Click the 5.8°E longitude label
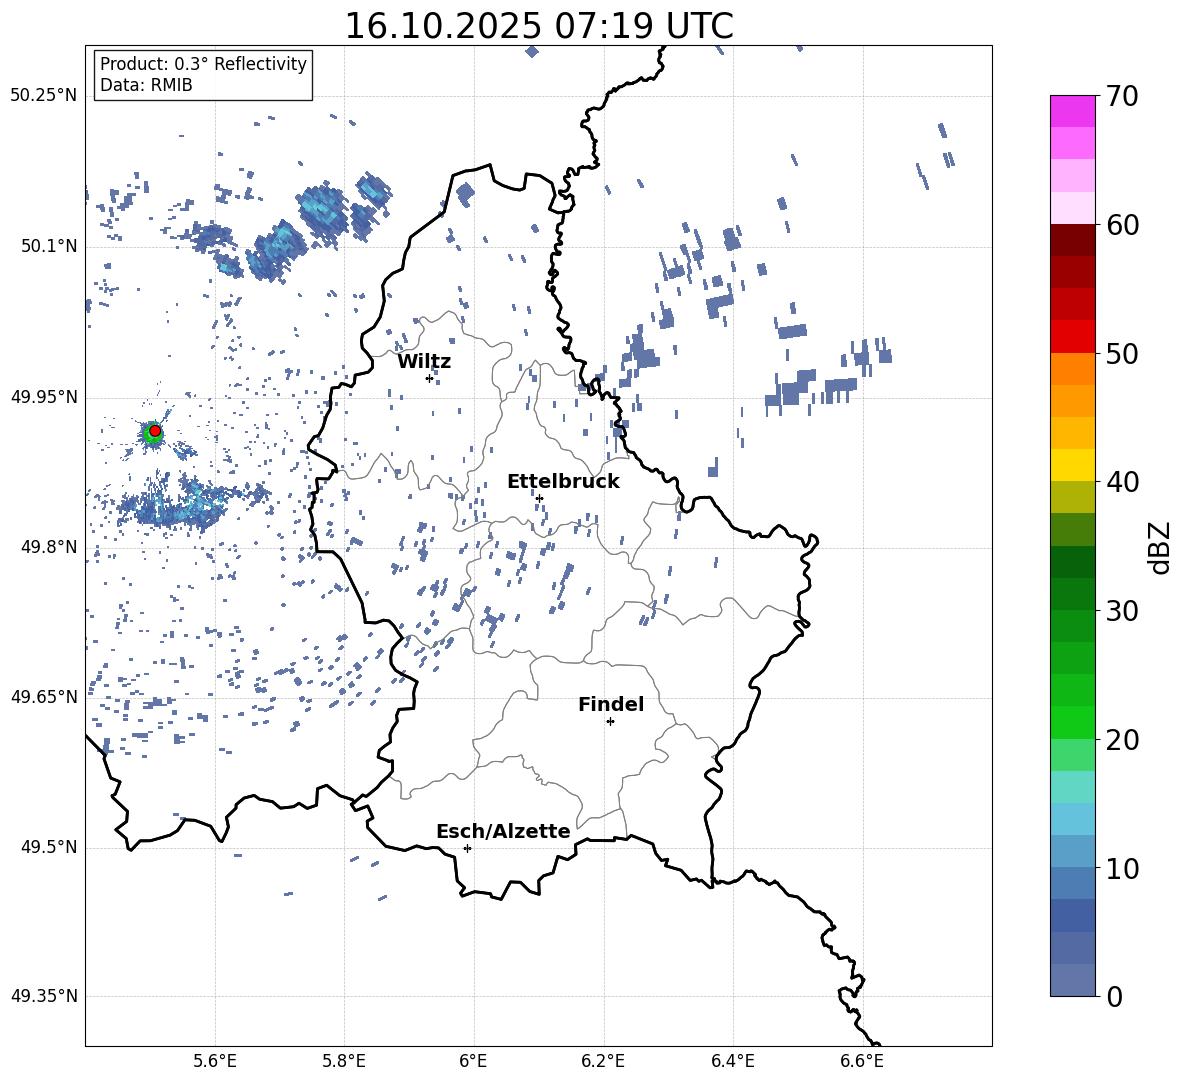The width and height of the screenshot is (1184, 1081). pyautogui.click(x=344, y=1061)
